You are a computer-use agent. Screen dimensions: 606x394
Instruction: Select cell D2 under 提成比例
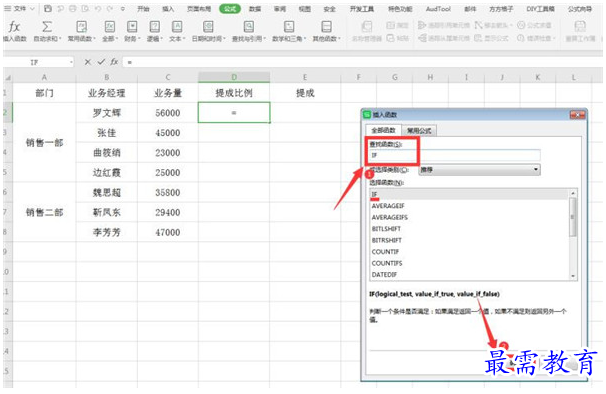(x=234, y=113)
